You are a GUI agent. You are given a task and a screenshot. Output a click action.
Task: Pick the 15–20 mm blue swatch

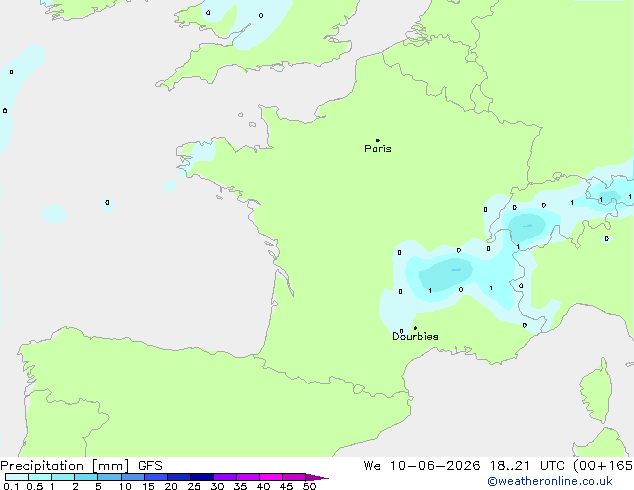tap(155, 477)
